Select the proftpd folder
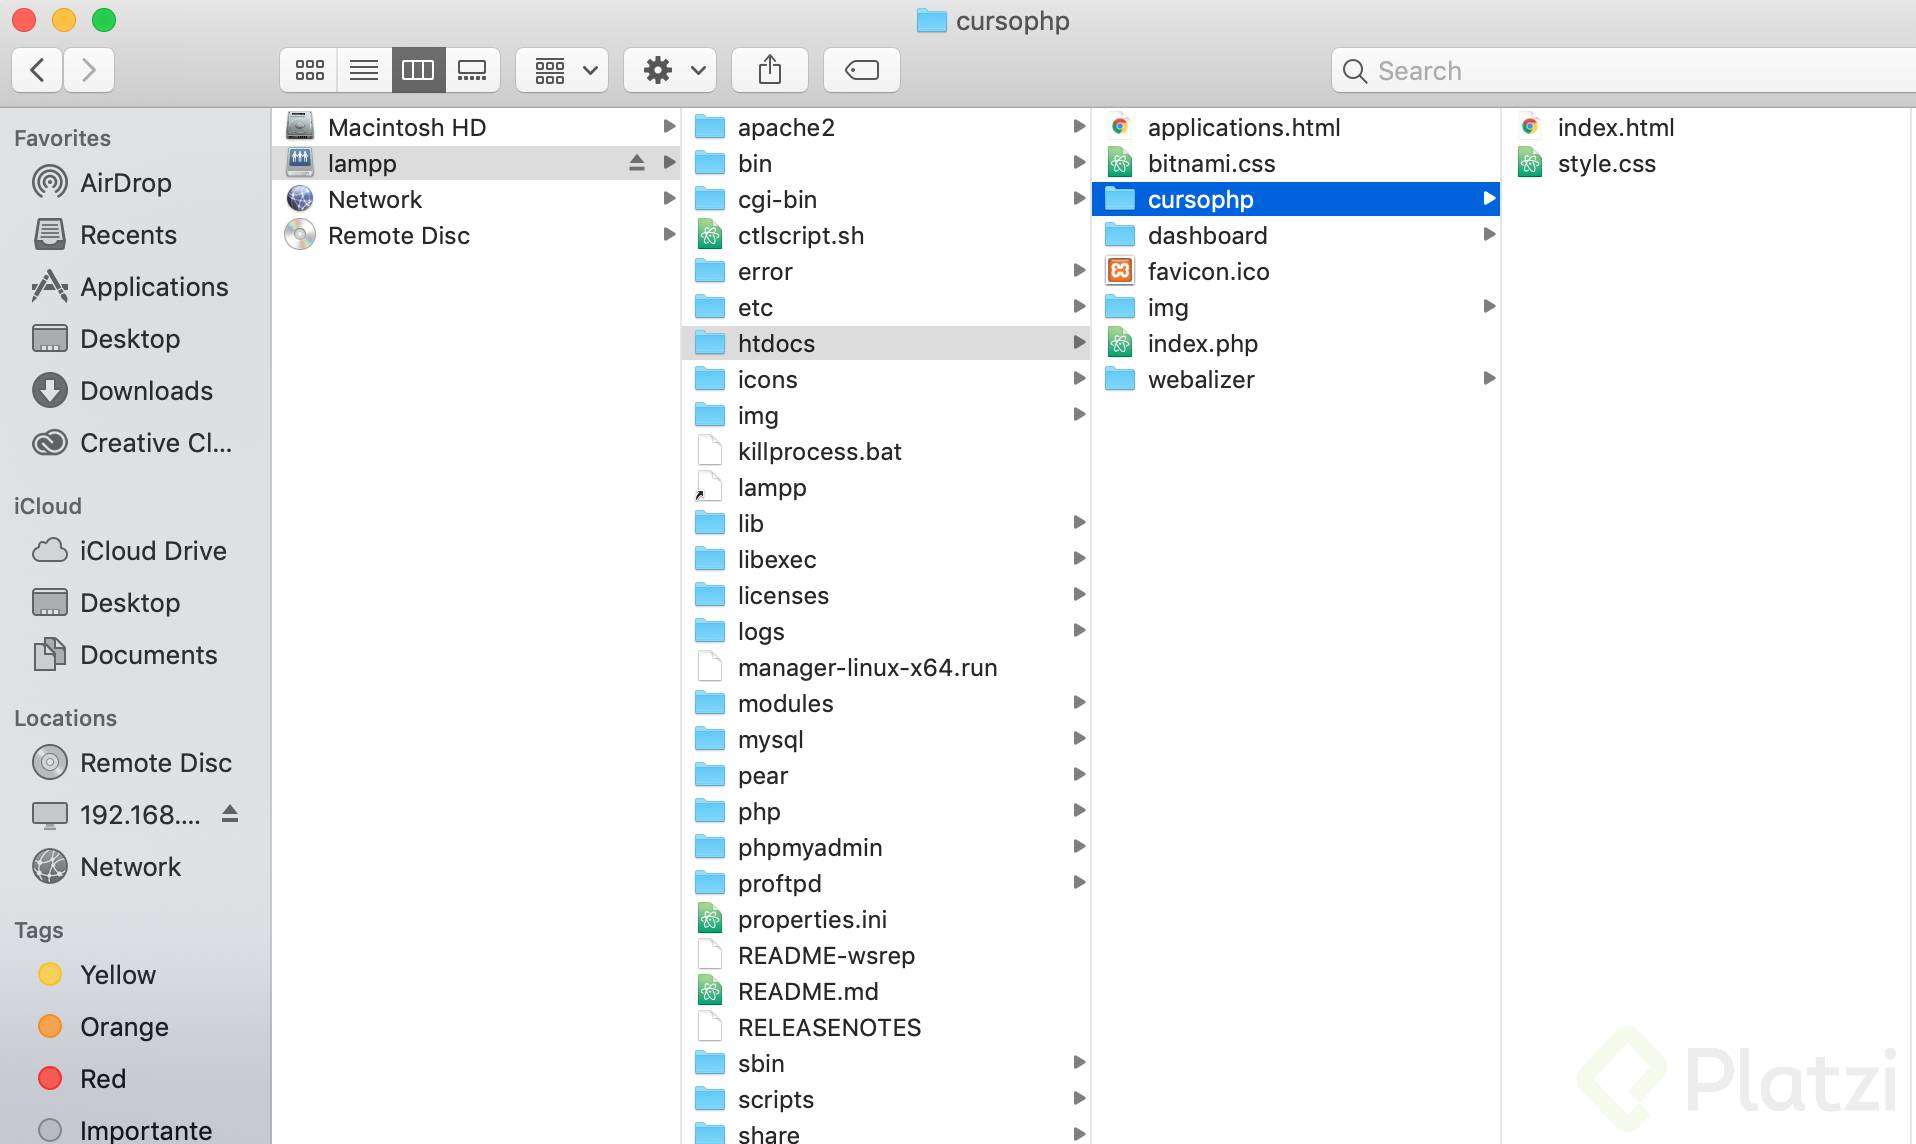 886,883
